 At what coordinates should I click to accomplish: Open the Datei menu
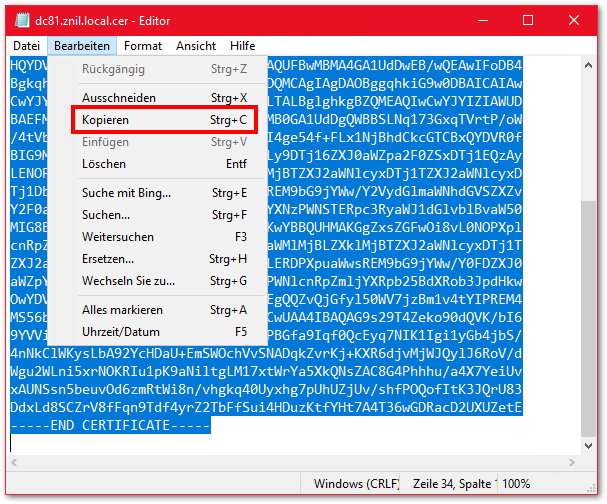27,46
